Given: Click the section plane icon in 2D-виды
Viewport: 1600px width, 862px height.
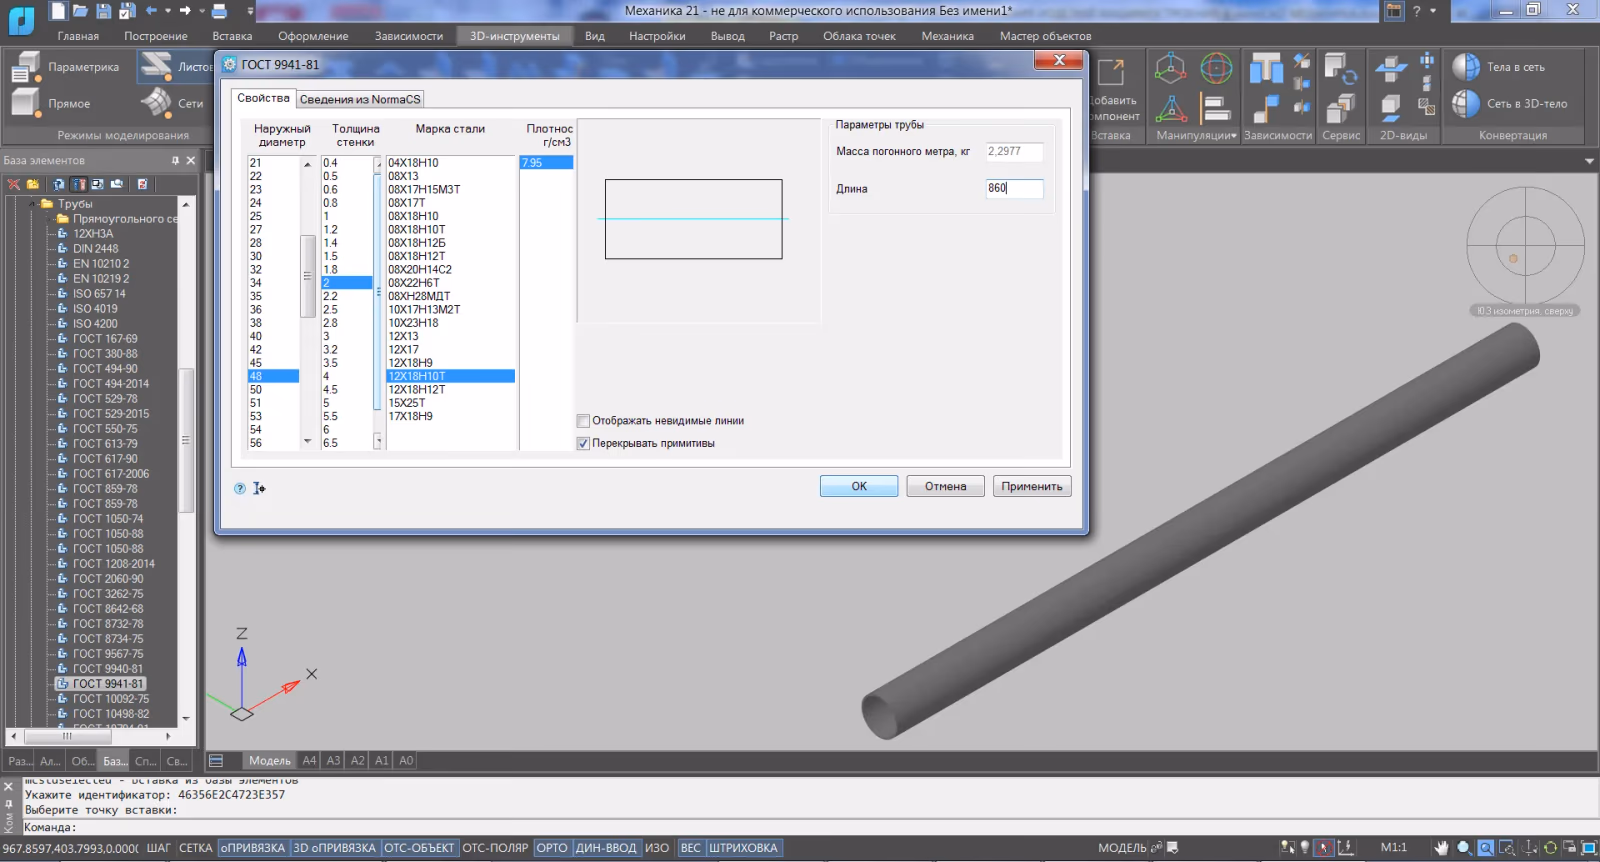Looking at the screenshot, I should (x=1391, y=69).
